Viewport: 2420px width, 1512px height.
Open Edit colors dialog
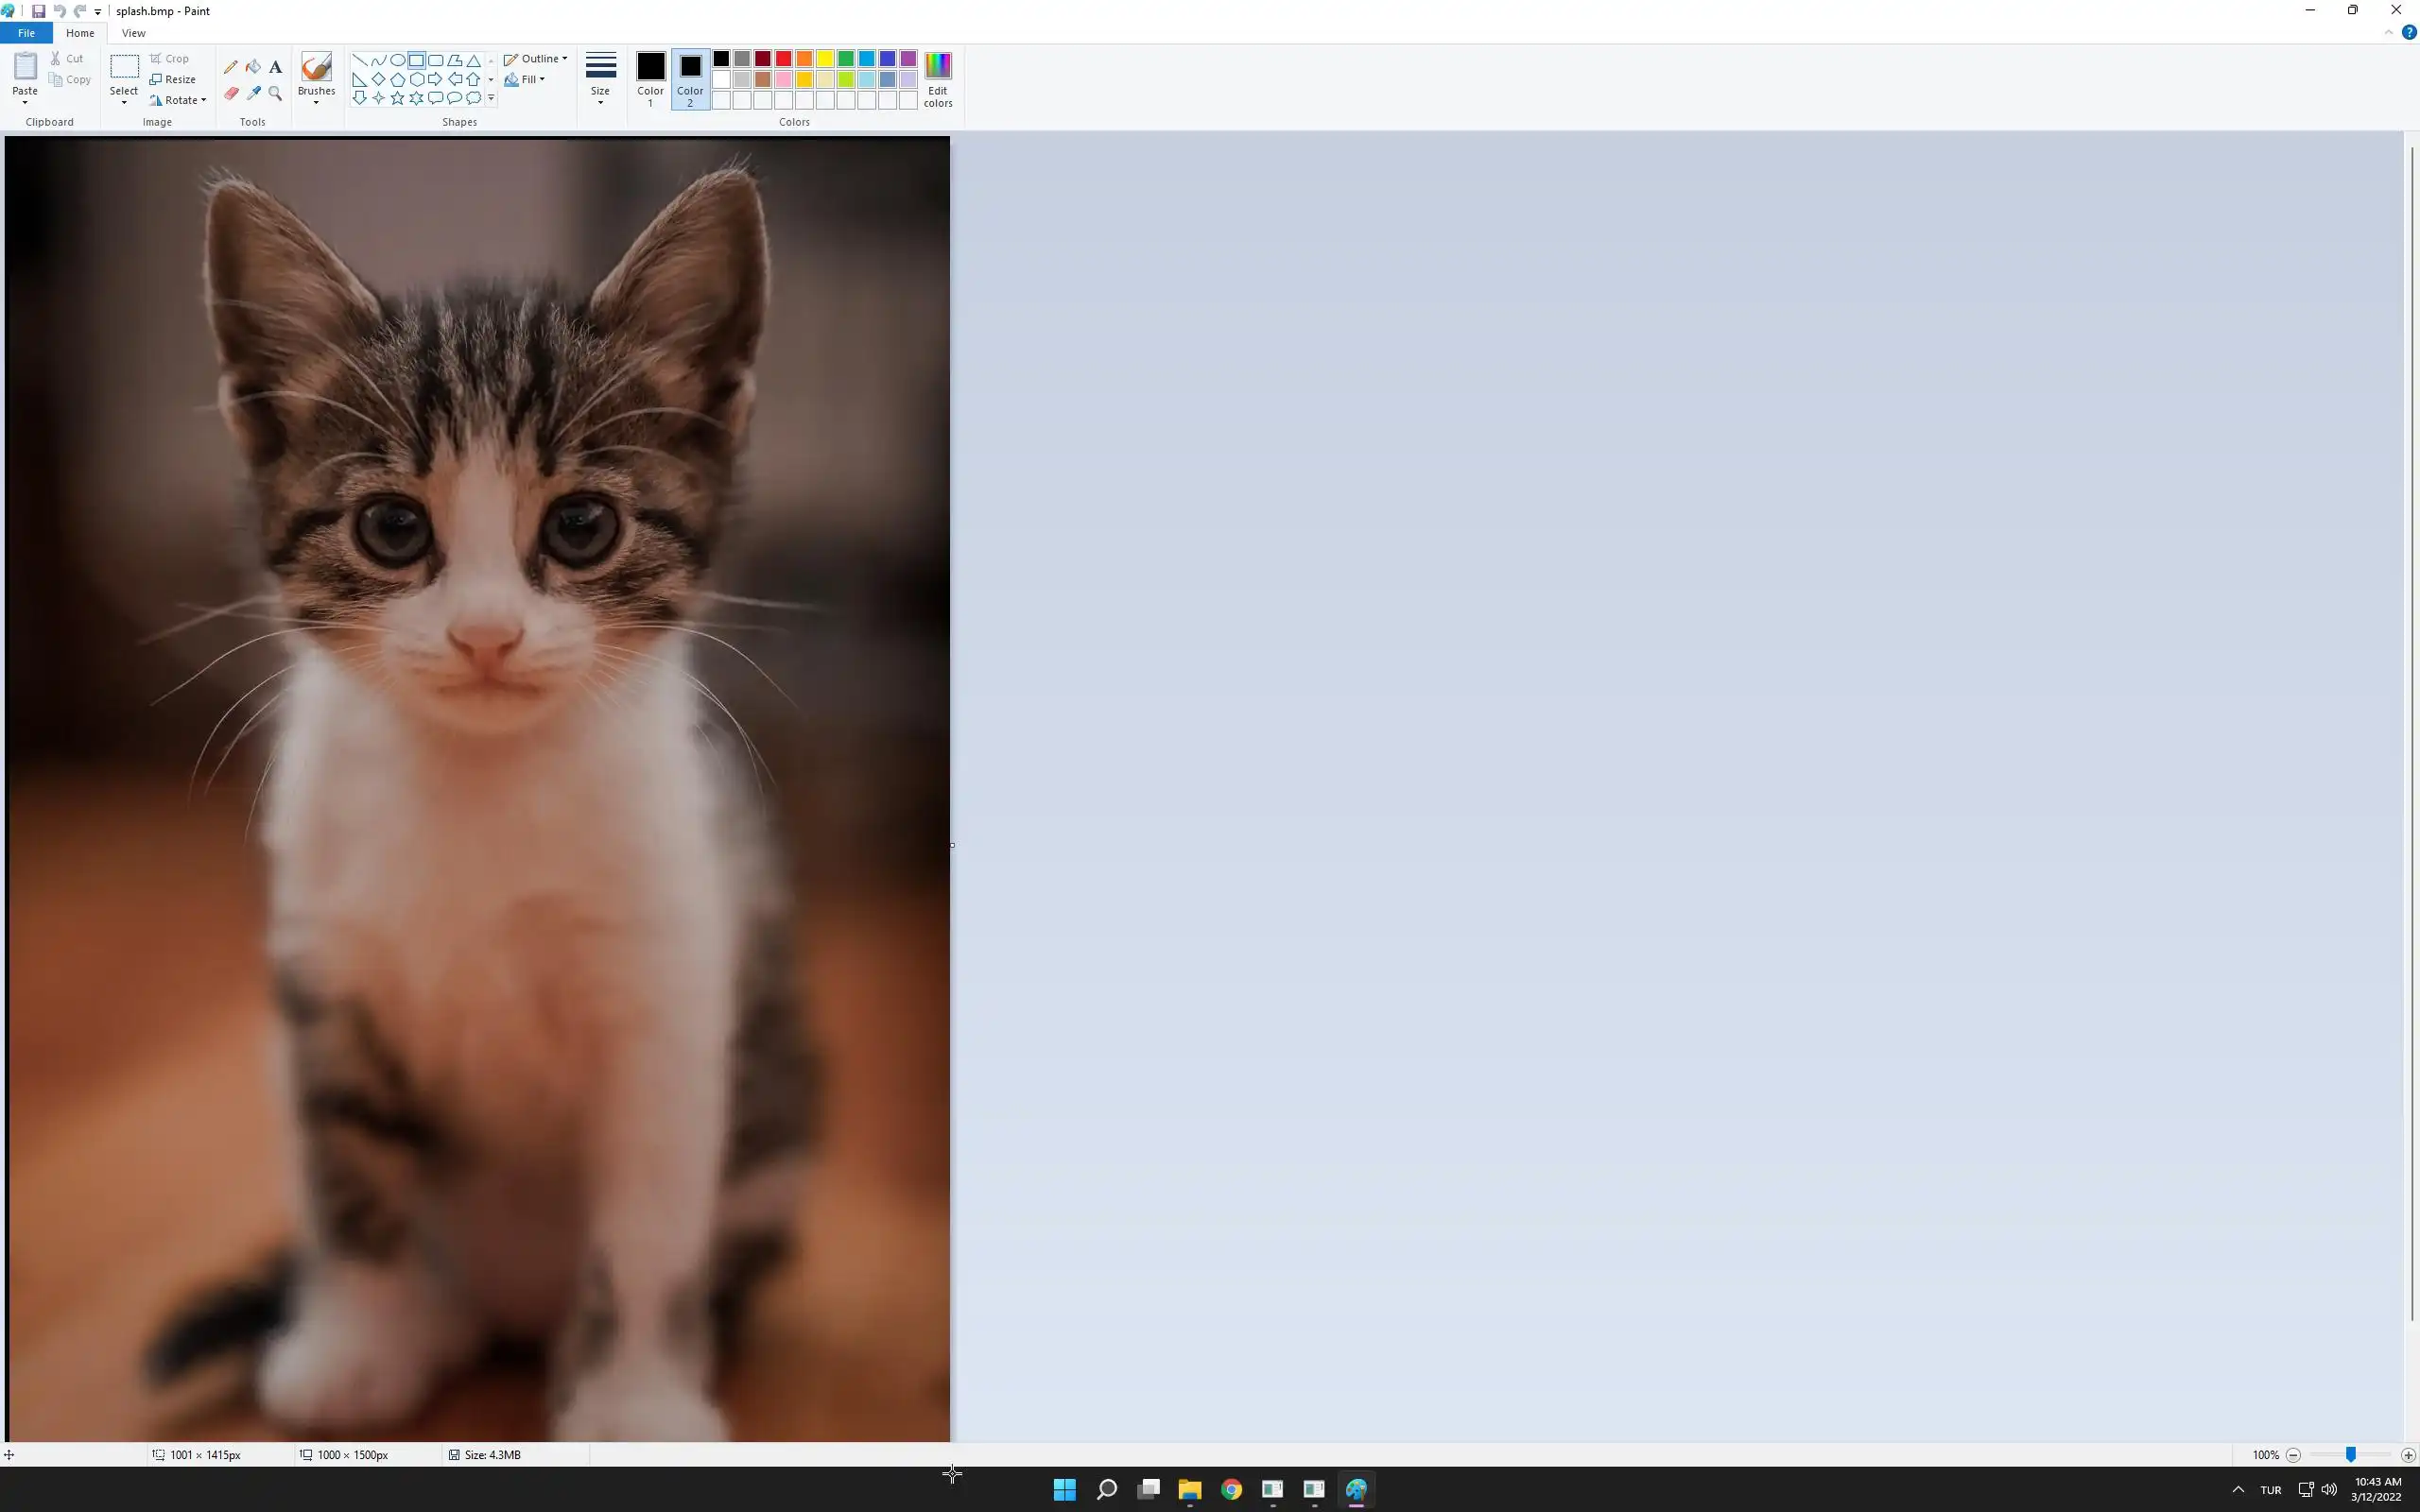click(937, 79)
